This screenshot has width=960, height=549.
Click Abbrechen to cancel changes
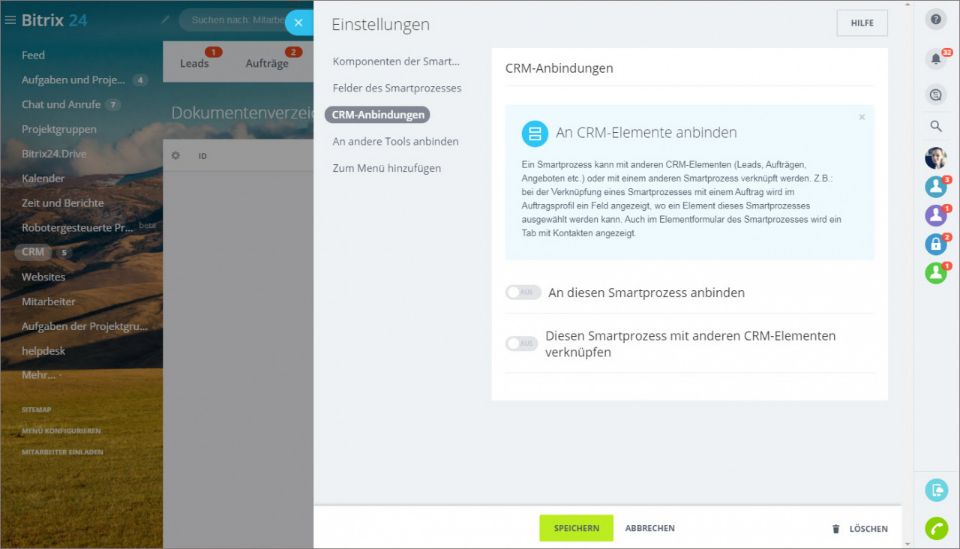pos(650,528)
